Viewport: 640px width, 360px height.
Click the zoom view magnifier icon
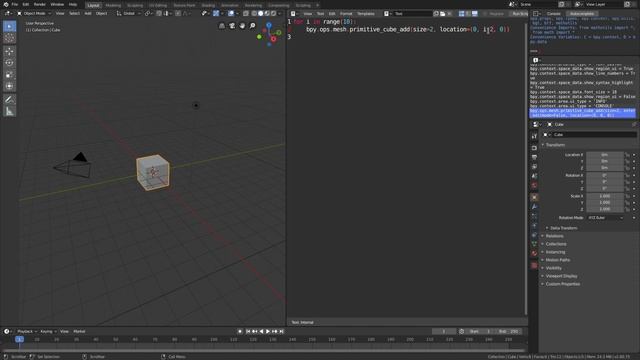(x=253, y=26)
